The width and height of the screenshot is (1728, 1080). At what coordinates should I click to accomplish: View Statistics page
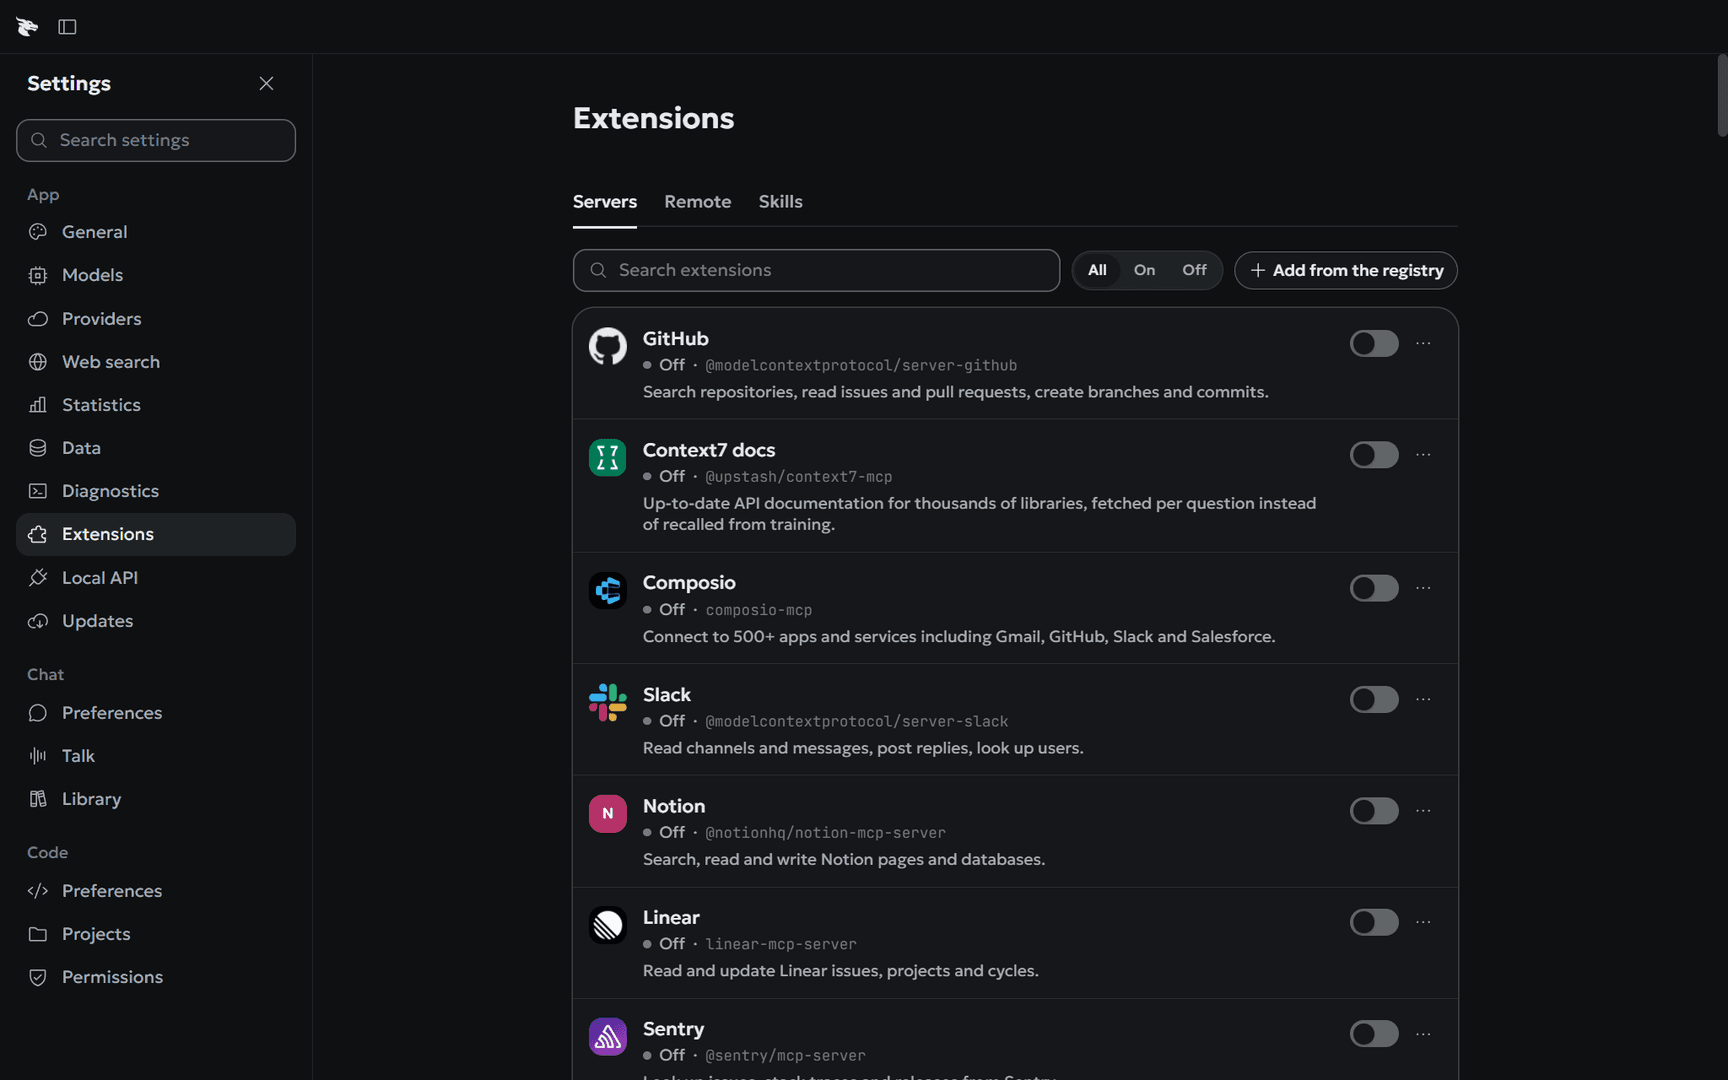156,405
